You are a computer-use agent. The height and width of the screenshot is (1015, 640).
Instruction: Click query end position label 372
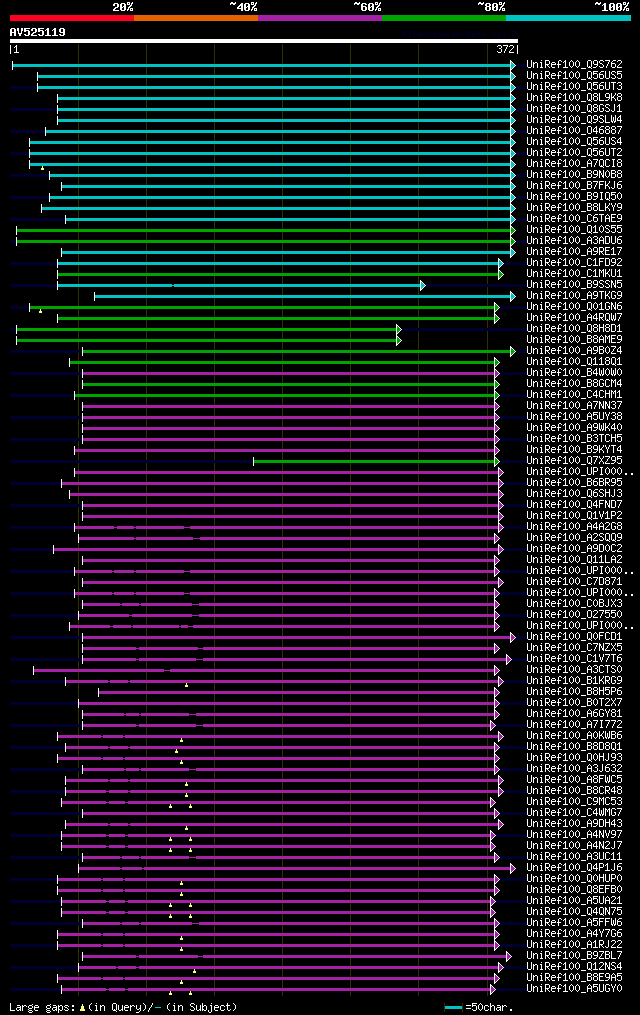506,49
